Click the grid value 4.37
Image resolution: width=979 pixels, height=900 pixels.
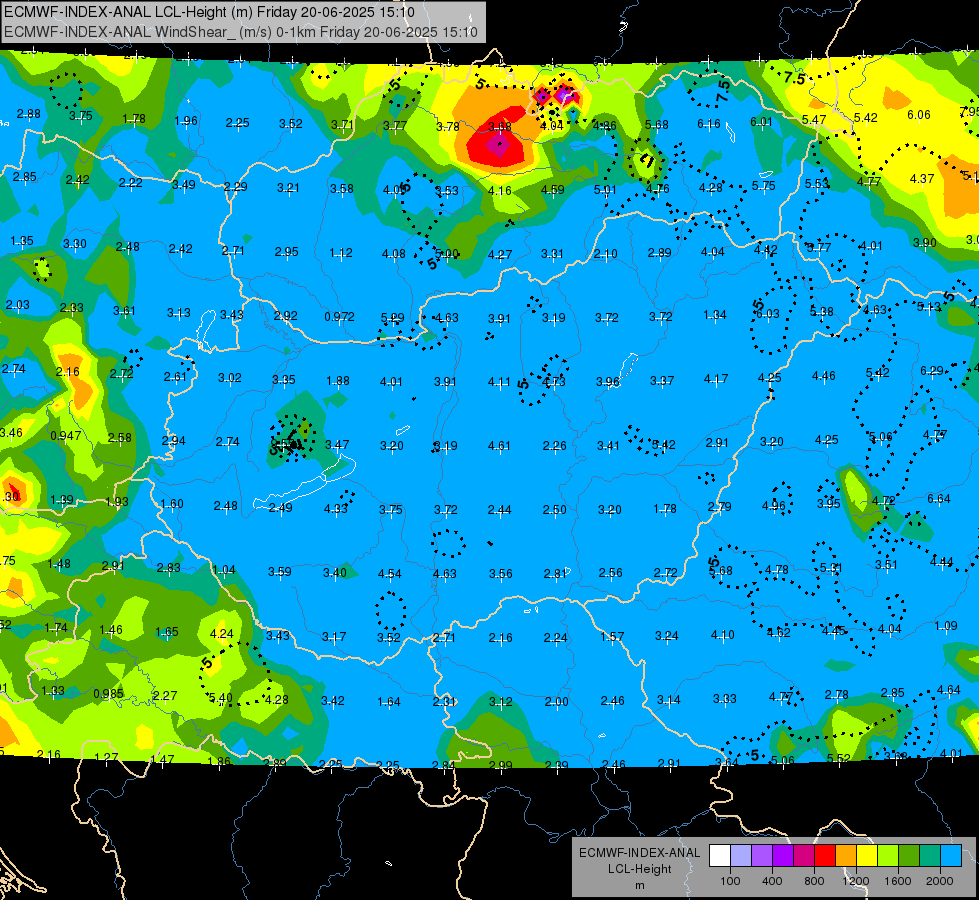922,179
